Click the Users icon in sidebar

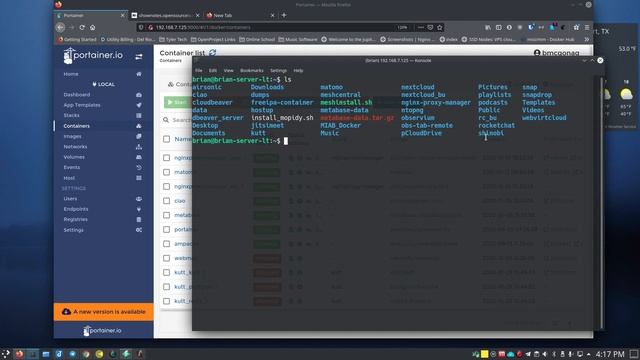click(x=139, y=199)
